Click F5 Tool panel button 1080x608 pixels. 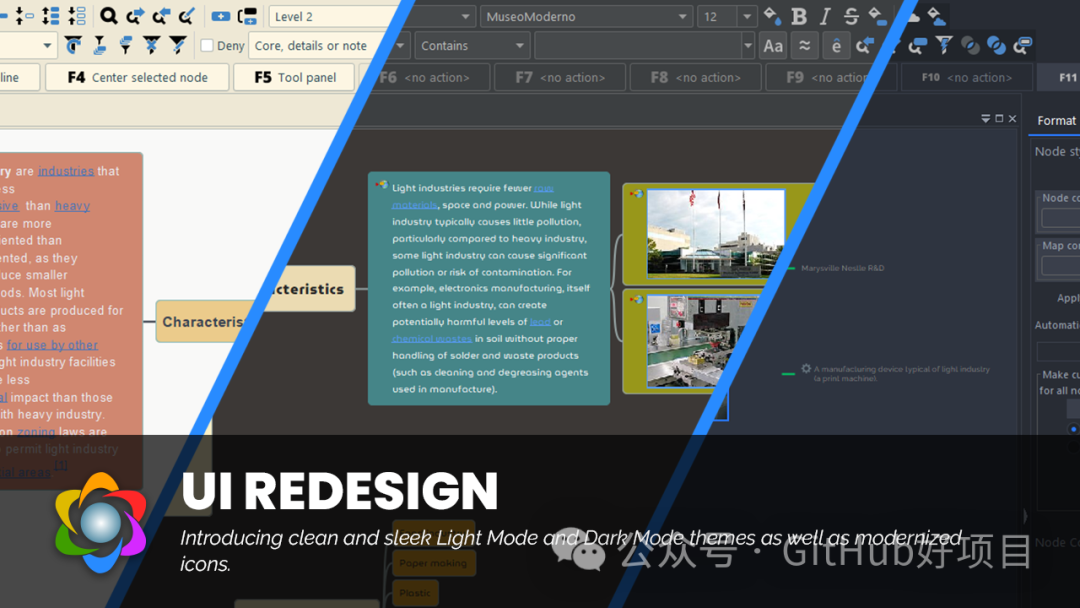[295, 77]
